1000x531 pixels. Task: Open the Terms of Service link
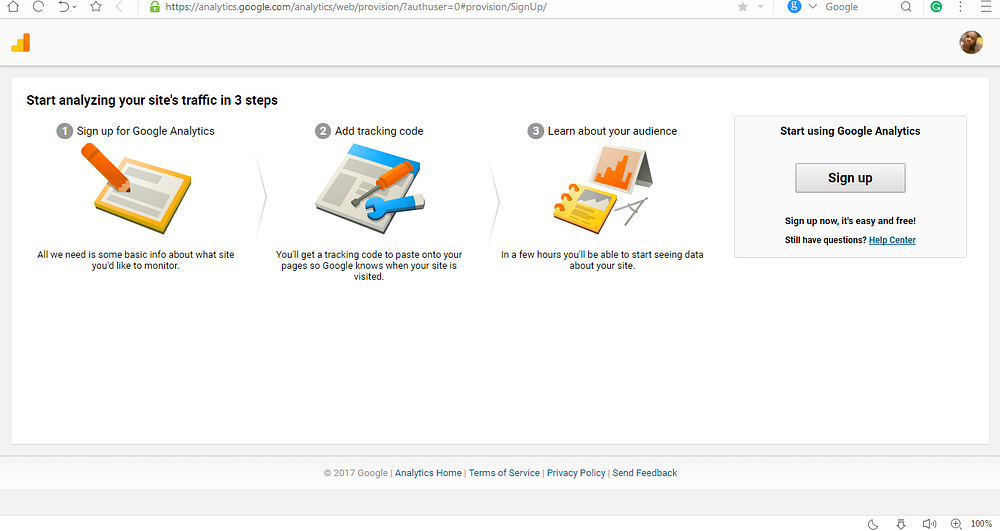(504, 473)
